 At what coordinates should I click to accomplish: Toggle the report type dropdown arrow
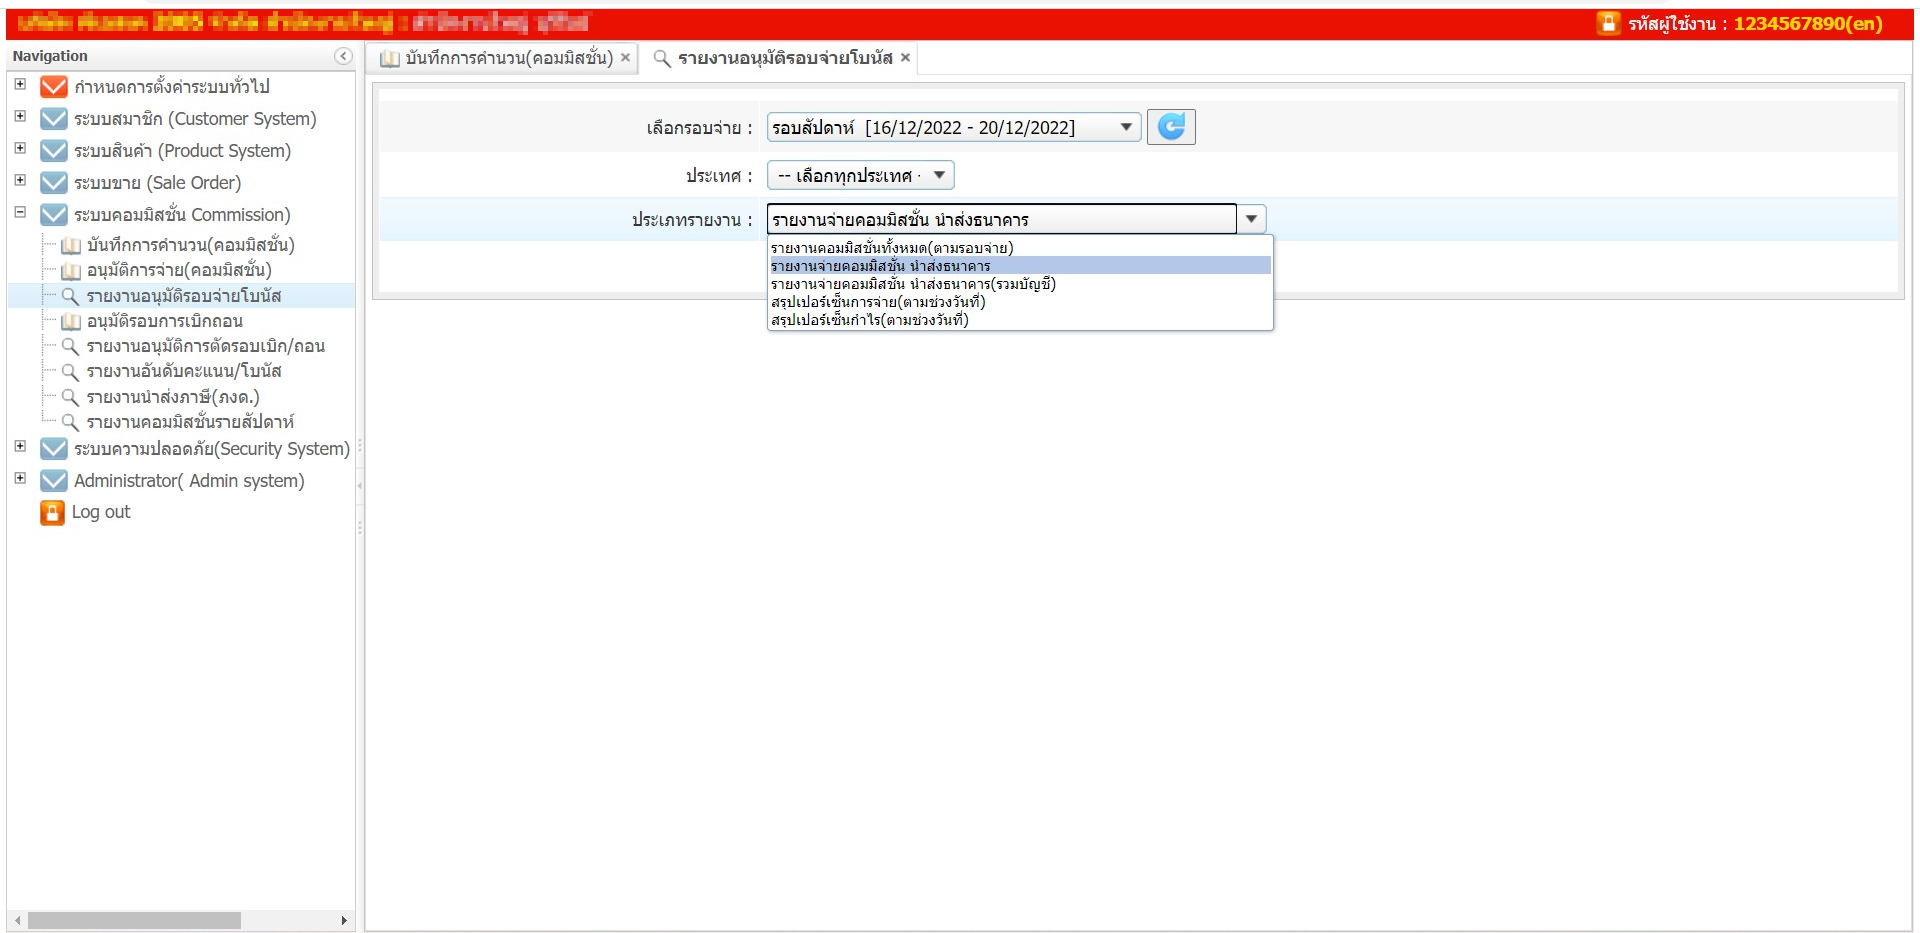pyautogui.click(x=1251, y=219)
